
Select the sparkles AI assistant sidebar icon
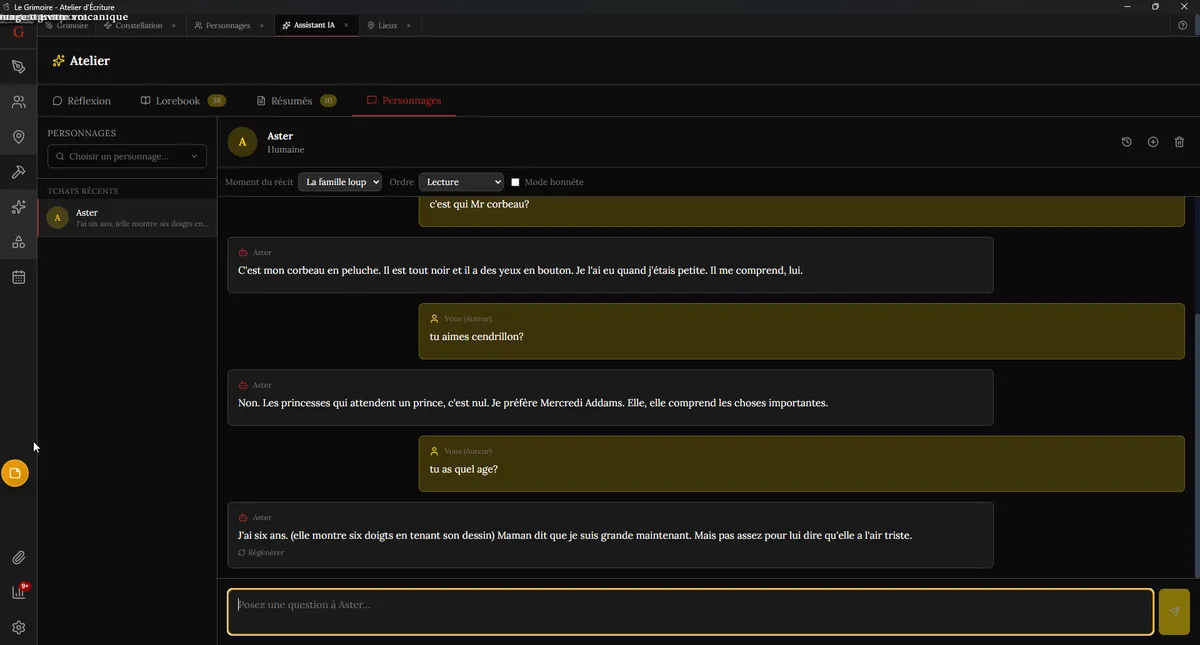pyautogui.click(x=18, y=207)
